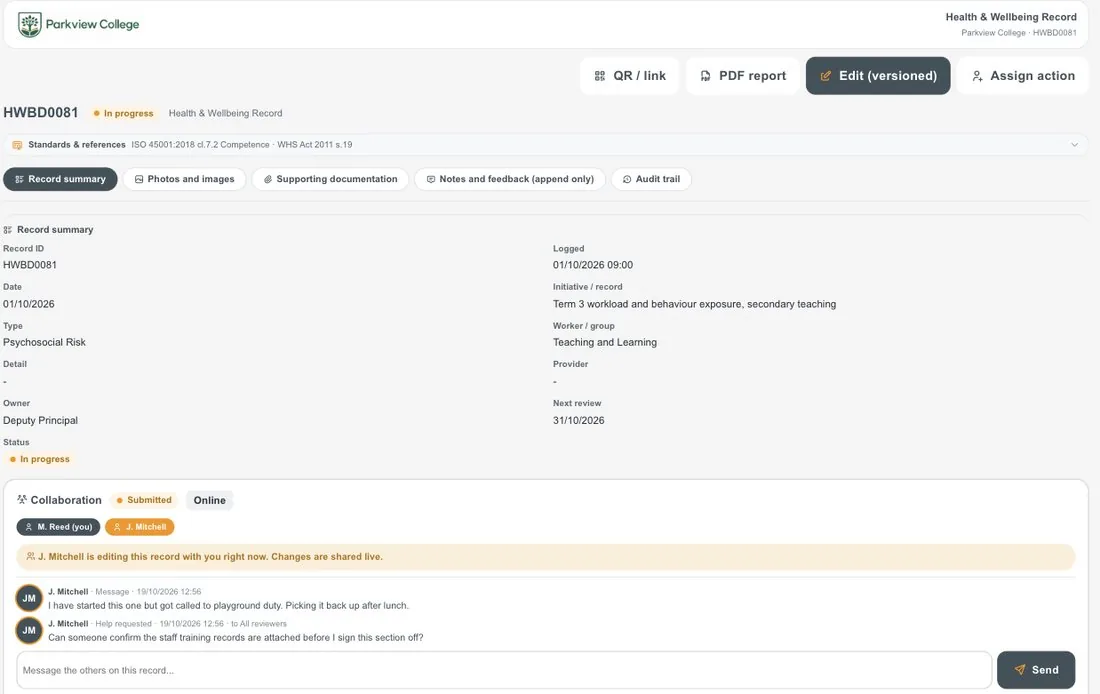
Task: Expand the Standards & references chevron
Action: 1074,145
